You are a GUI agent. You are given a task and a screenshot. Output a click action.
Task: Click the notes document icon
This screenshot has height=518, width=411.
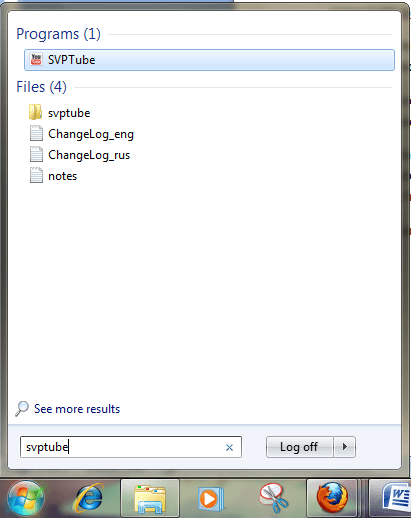36,175
